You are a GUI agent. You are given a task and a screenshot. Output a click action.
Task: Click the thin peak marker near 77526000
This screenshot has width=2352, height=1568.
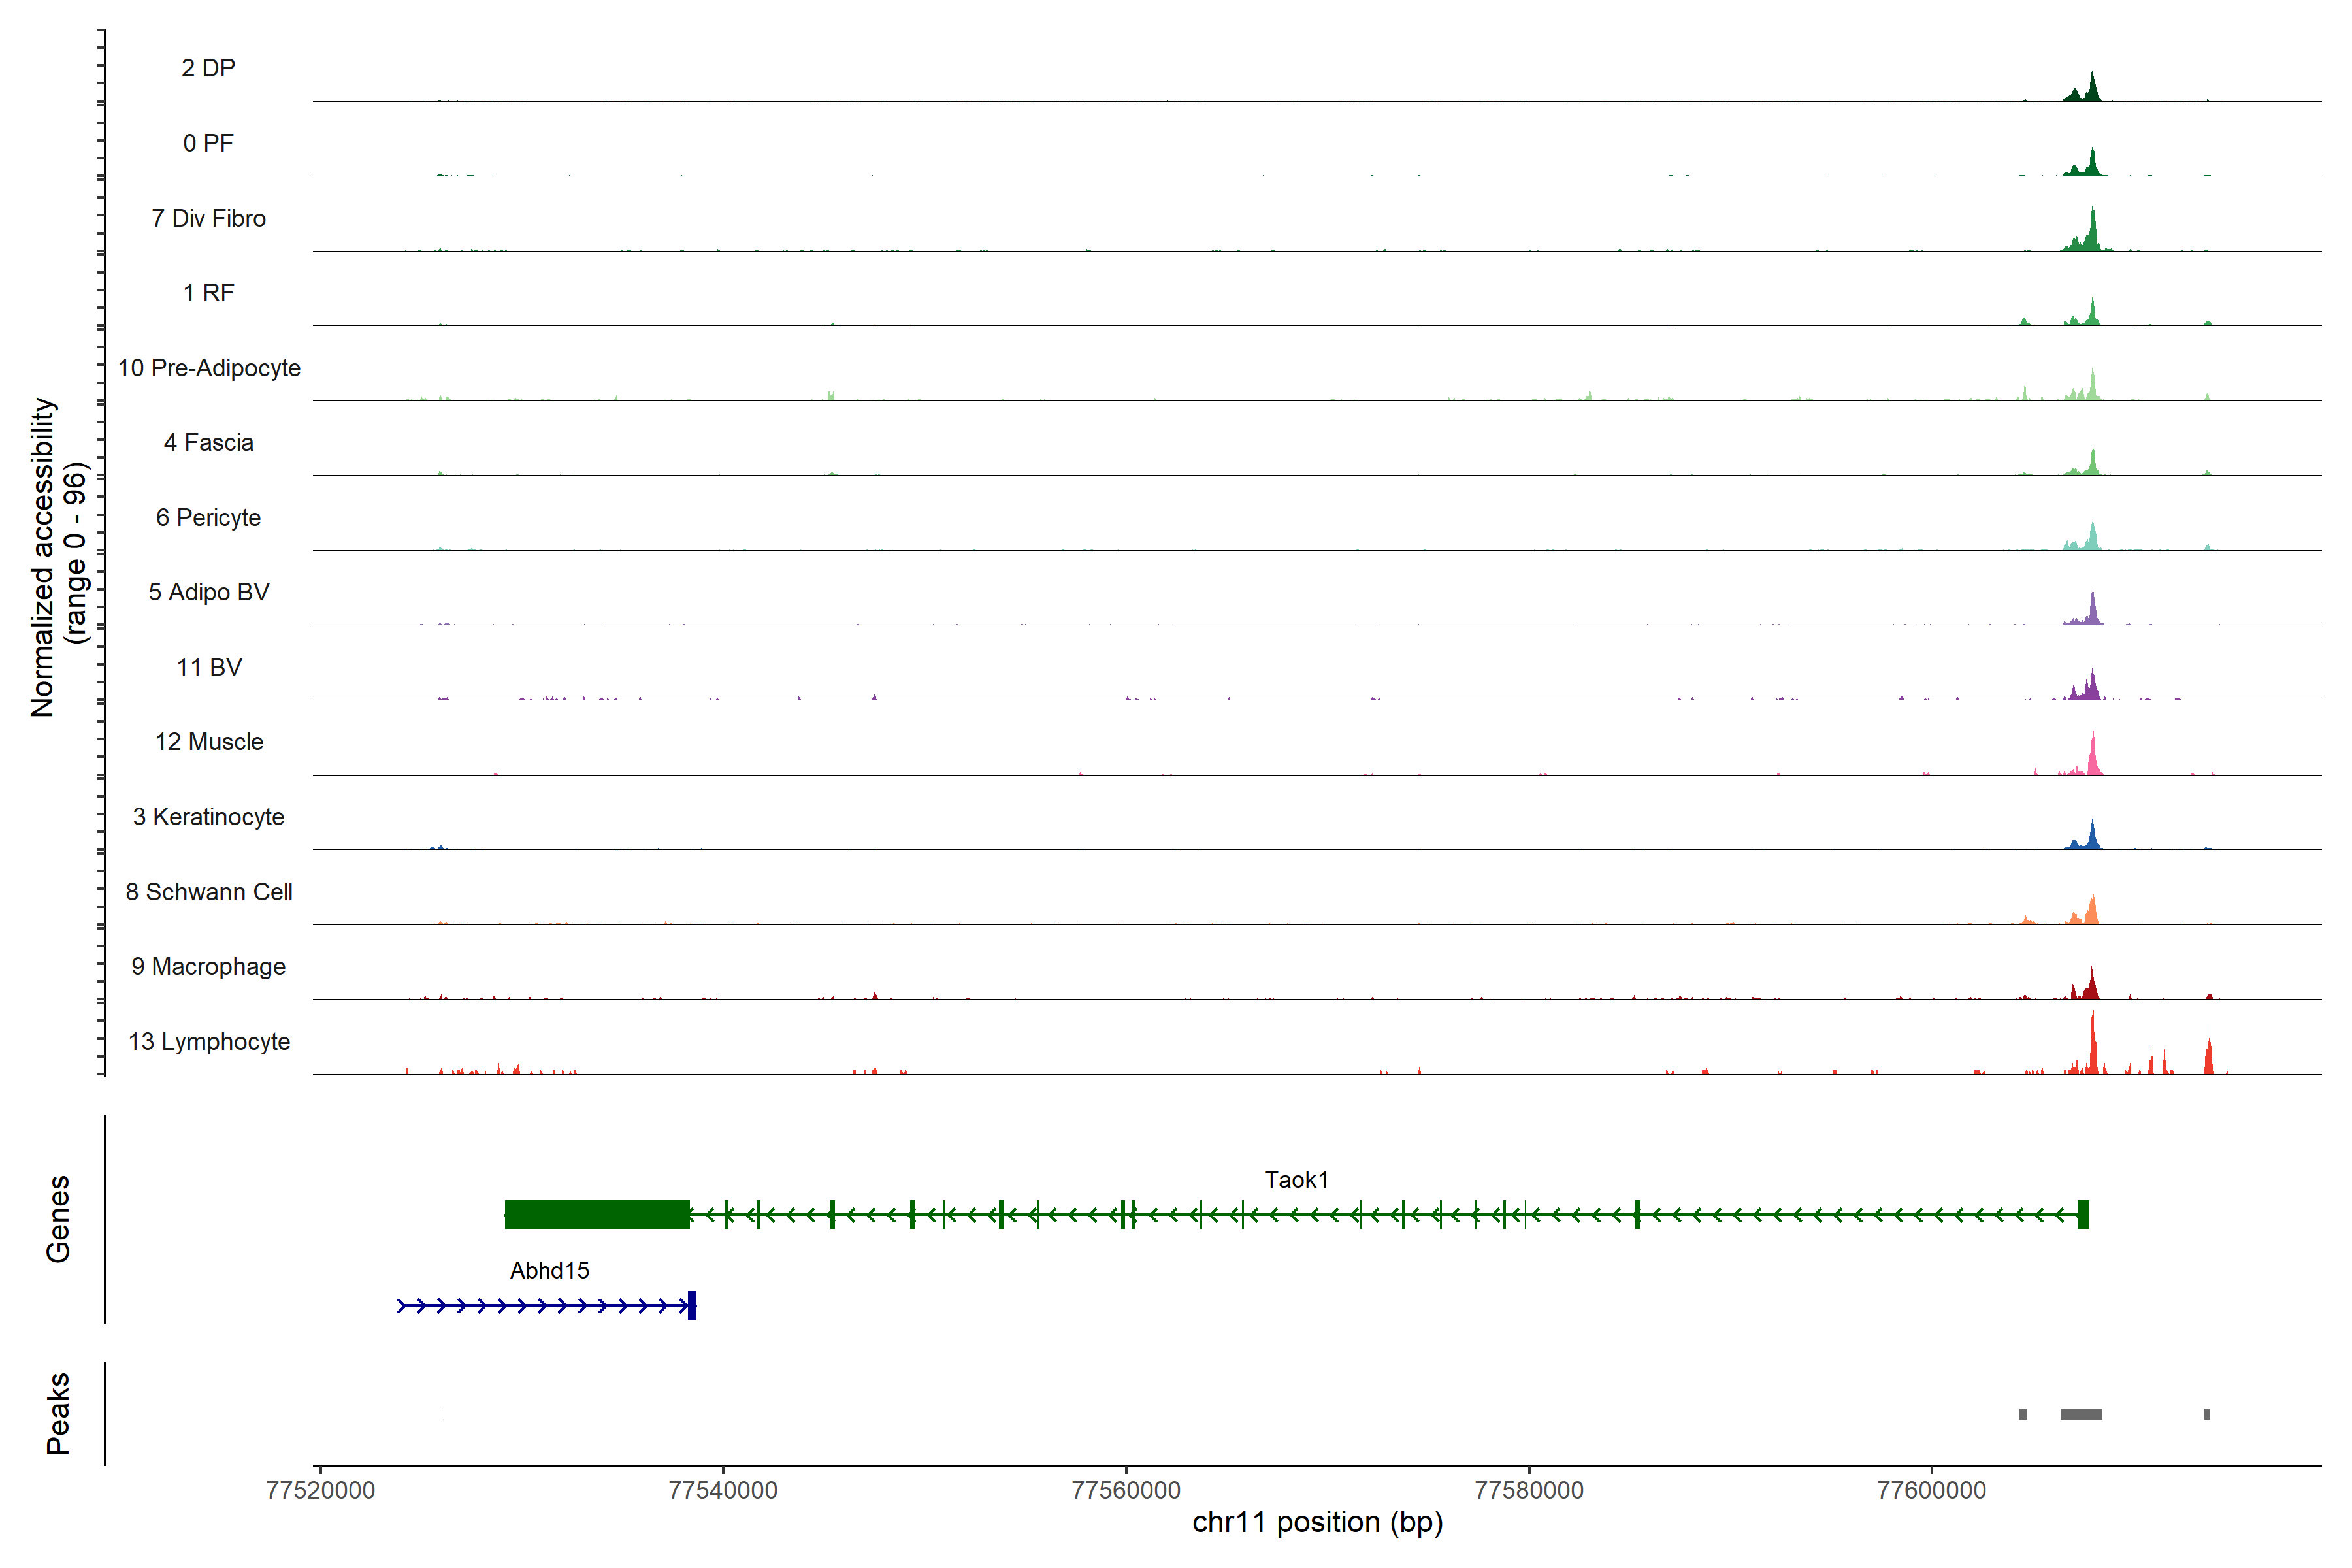coord(444,1414)
